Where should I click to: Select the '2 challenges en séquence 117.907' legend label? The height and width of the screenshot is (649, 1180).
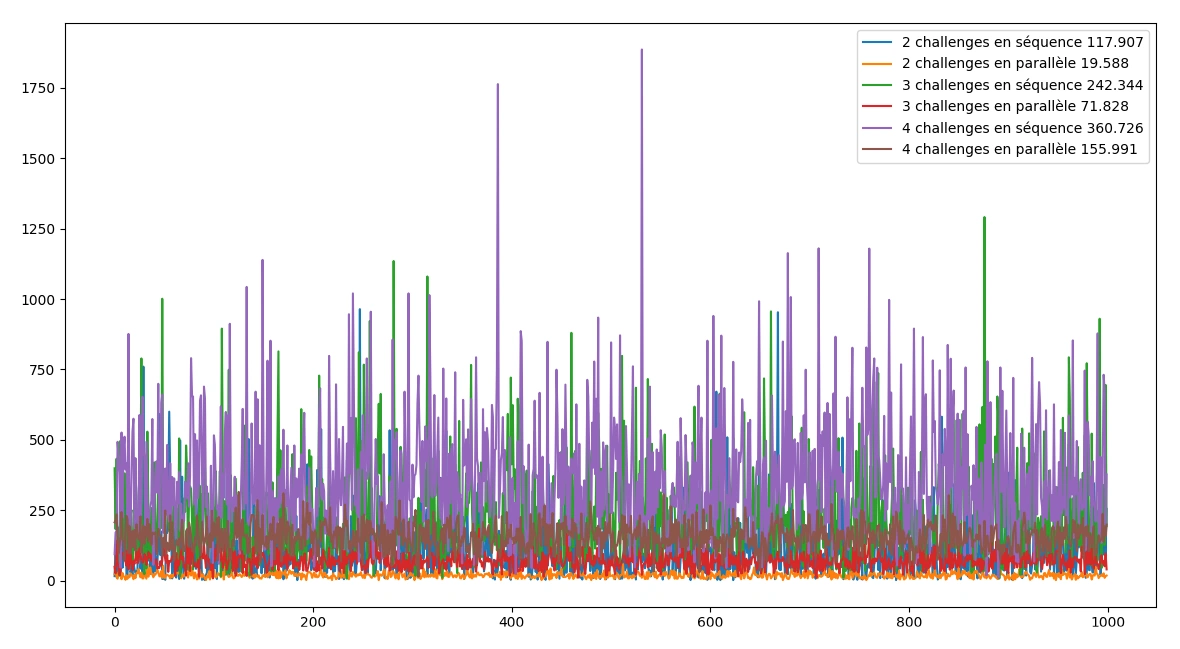[1022, 43]
